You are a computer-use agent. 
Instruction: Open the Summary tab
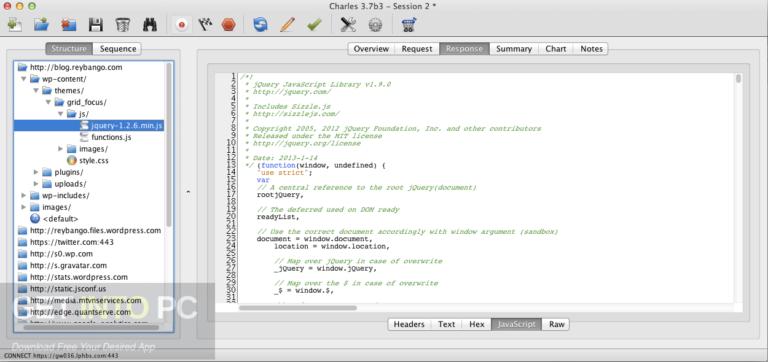click(x=514, y=48)
